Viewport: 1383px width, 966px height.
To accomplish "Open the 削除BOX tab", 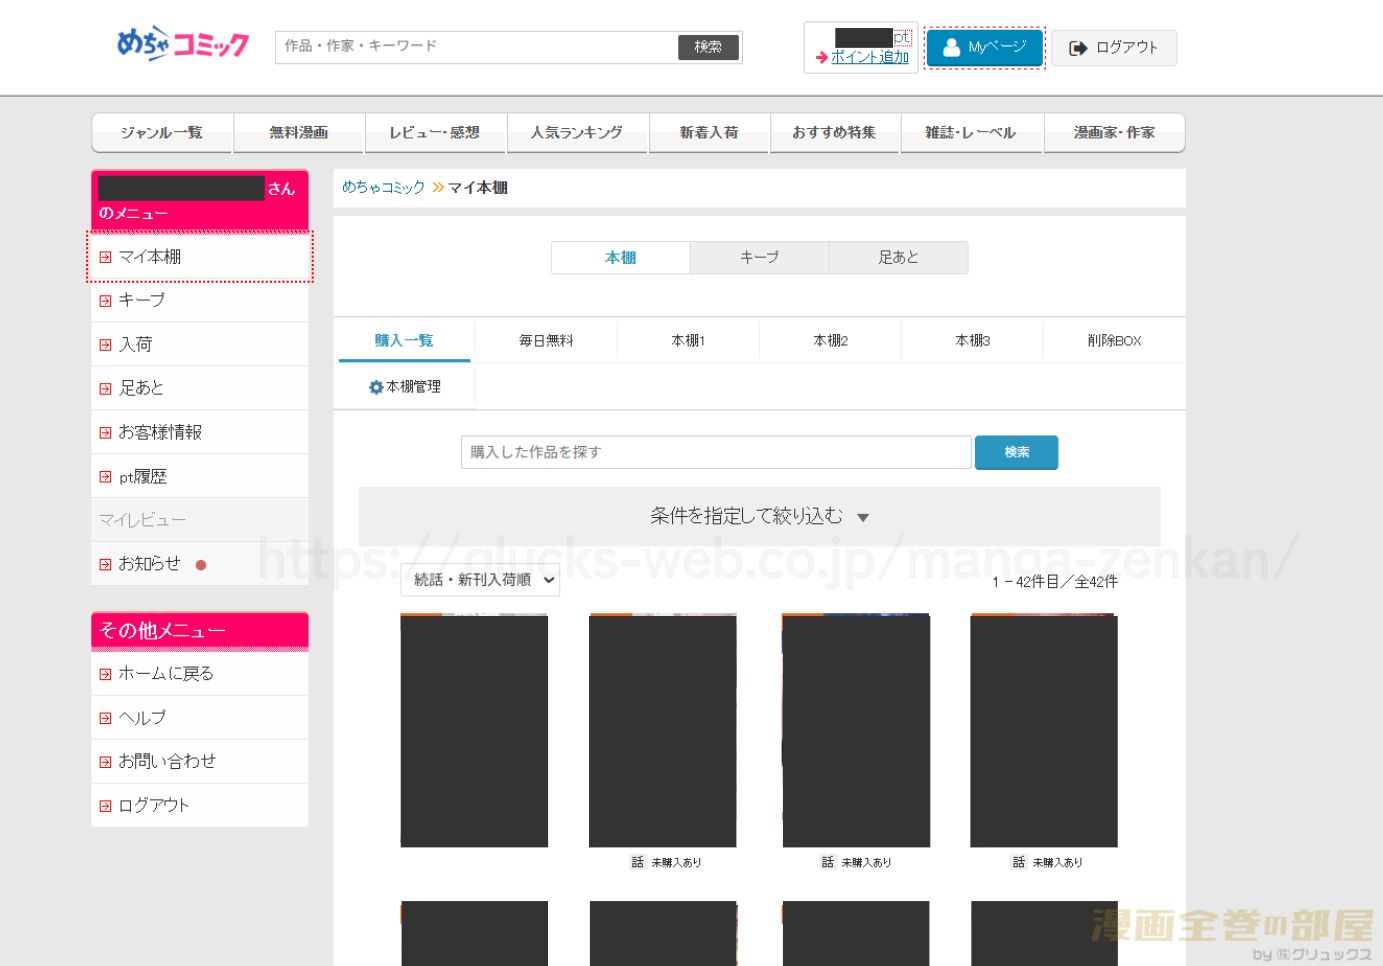I will (x=1113, y=340).
